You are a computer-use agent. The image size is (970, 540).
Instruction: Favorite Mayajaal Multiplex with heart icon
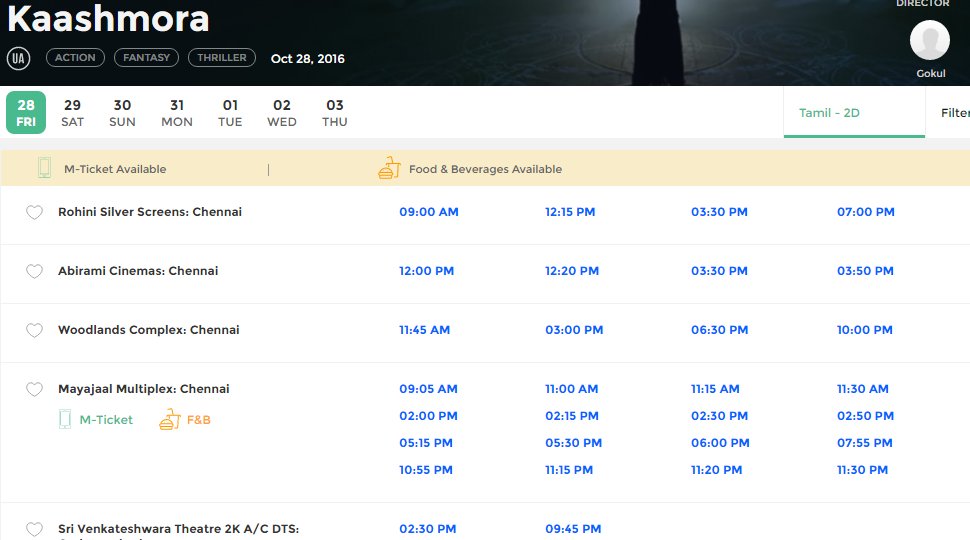pos(35,389)
